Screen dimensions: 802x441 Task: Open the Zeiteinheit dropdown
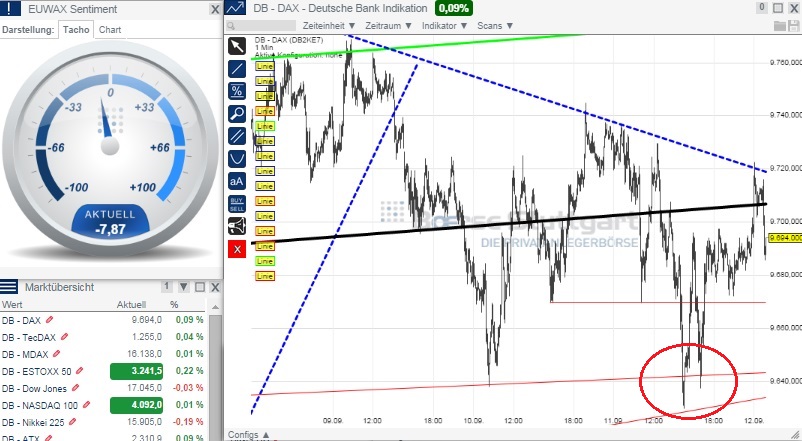[328, 26]
